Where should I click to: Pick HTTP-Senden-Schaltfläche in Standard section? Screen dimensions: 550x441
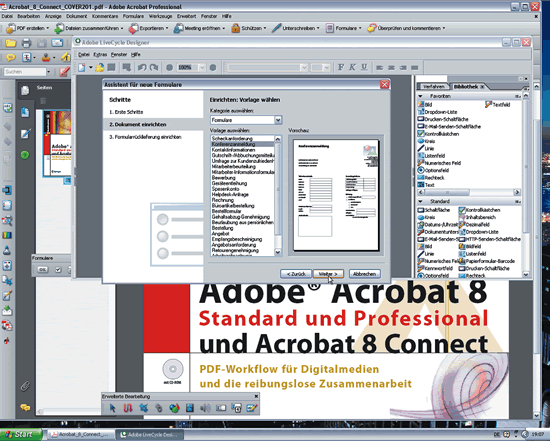pos(490,239)
